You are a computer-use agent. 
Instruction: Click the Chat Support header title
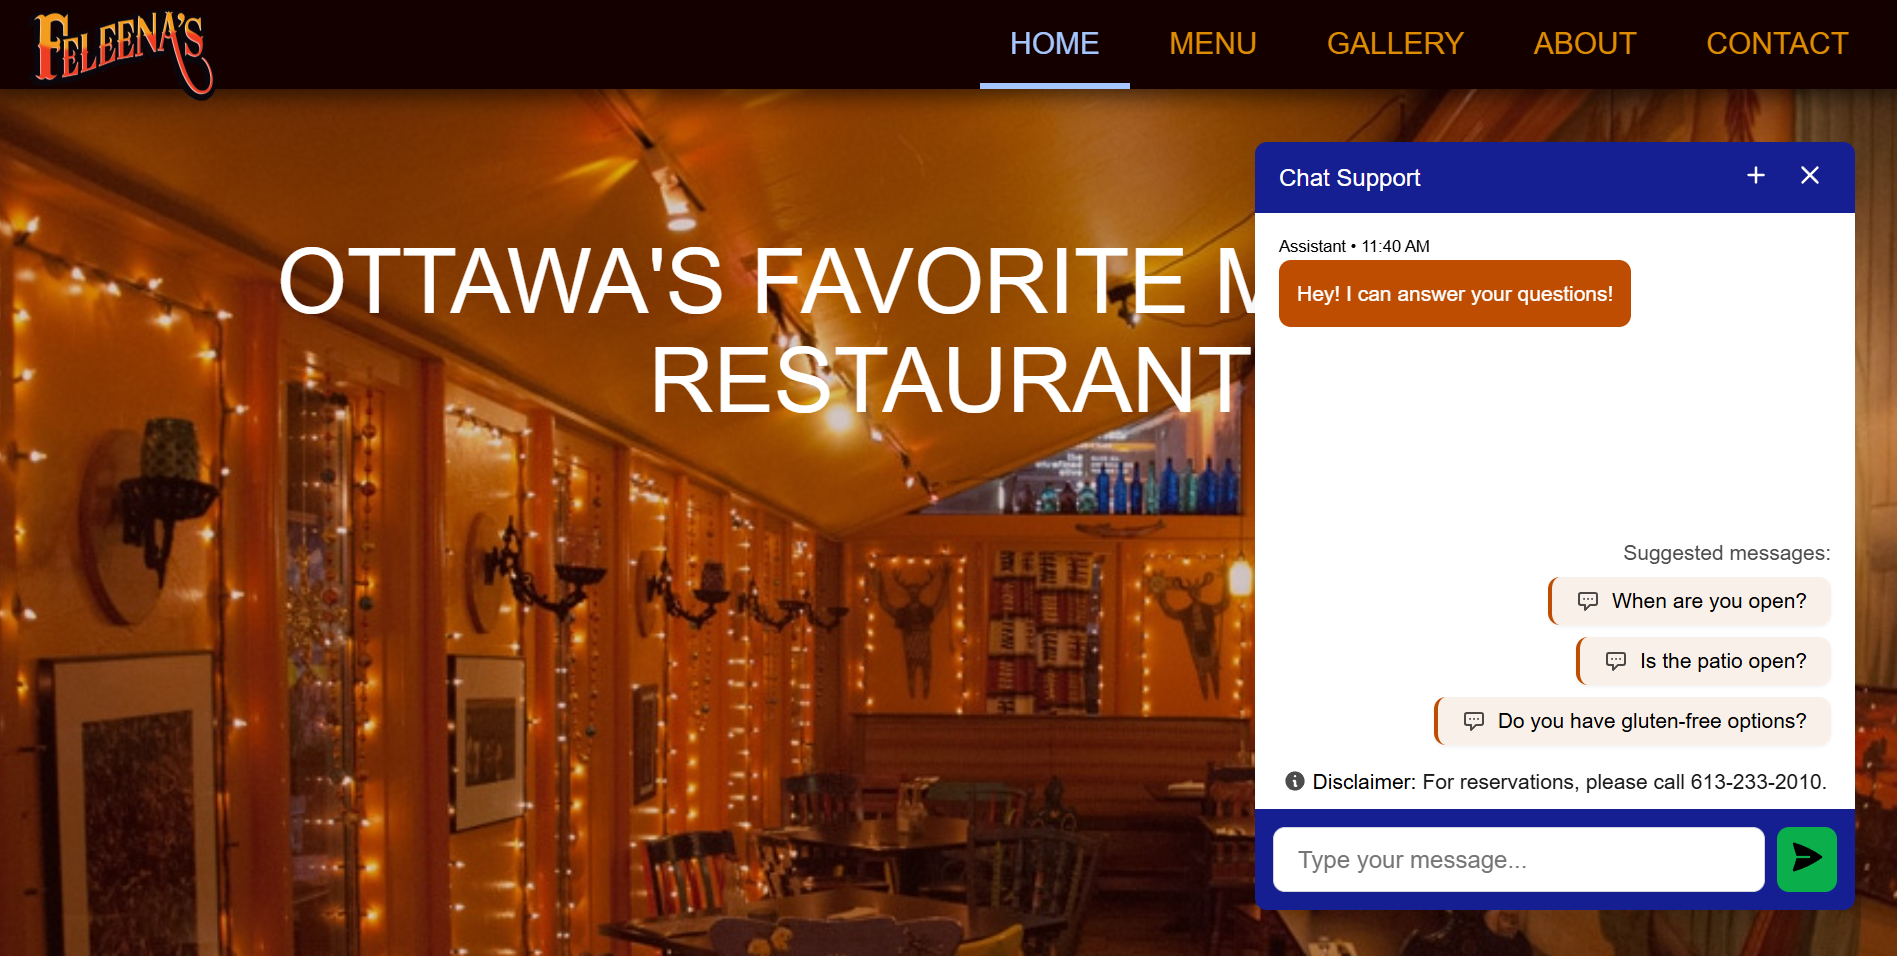click(1349, 178)
